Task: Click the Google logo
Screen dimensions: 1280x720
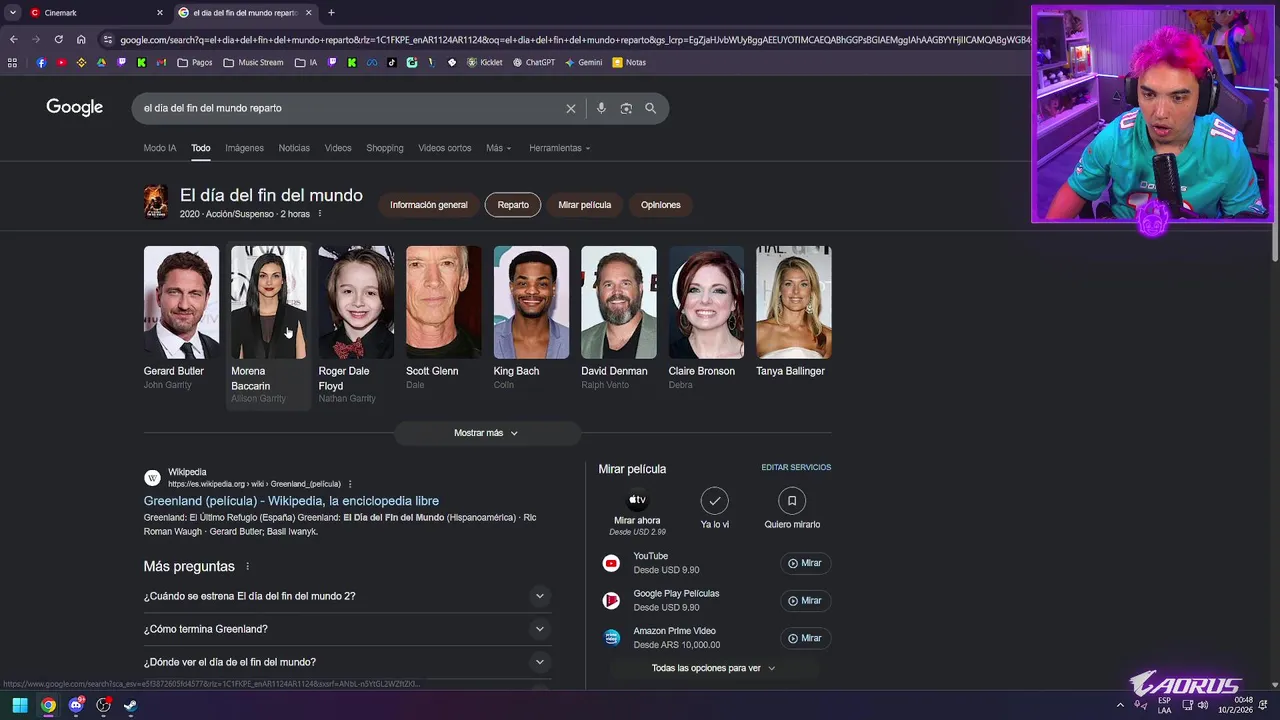Action: point(74,107)
